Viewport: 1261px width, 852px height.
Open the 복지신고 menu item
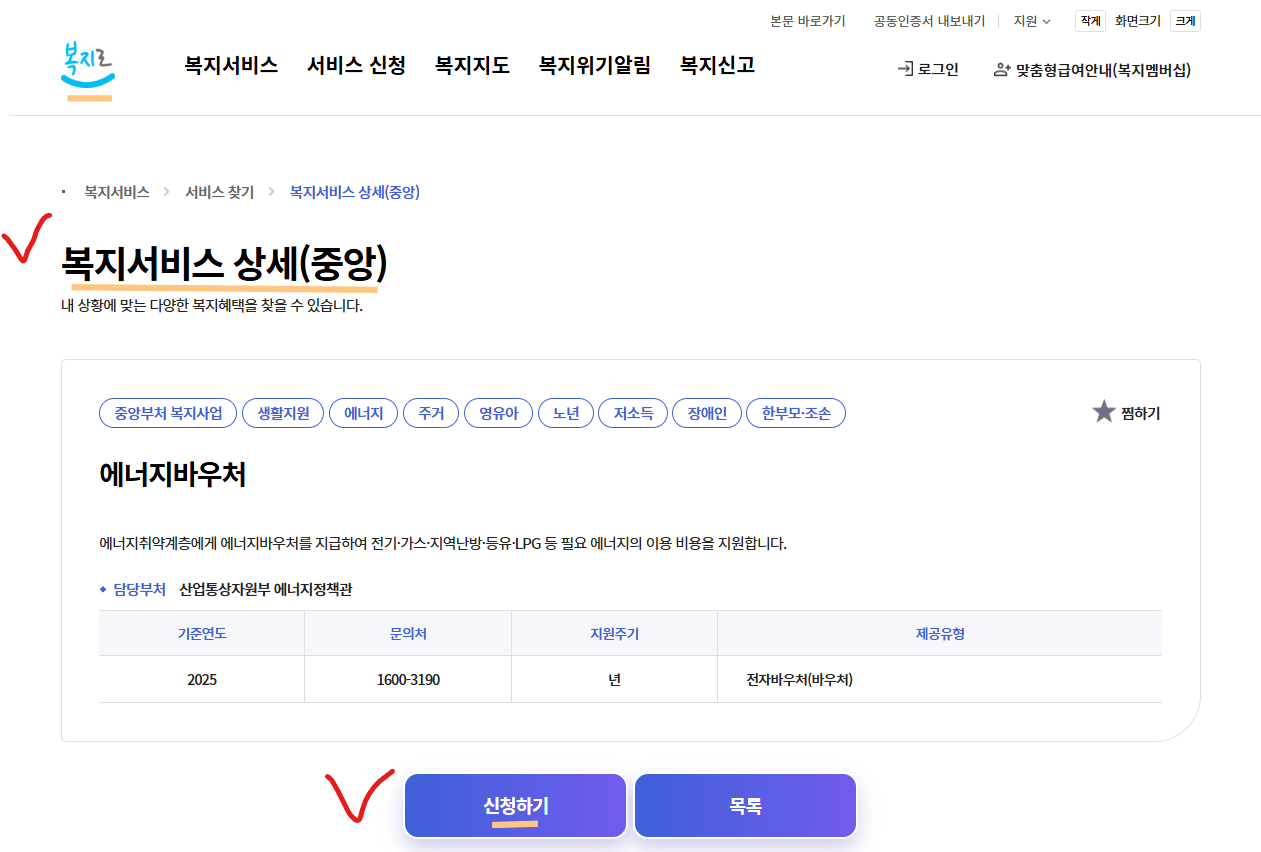tap(716, 65)
